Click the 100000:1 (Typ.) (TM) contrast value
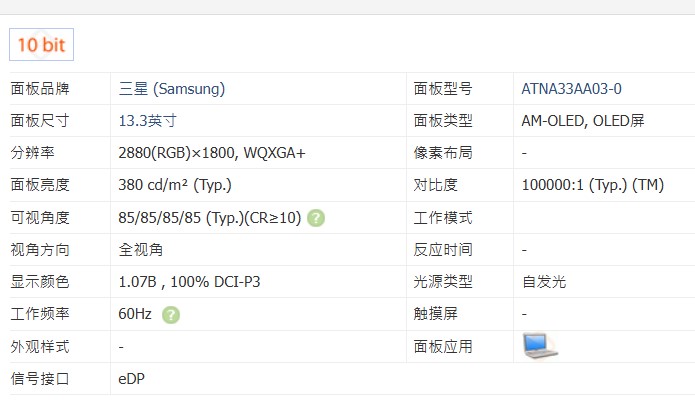The width and height of the screenshot is (695, 407). click(x=592, y=185)
